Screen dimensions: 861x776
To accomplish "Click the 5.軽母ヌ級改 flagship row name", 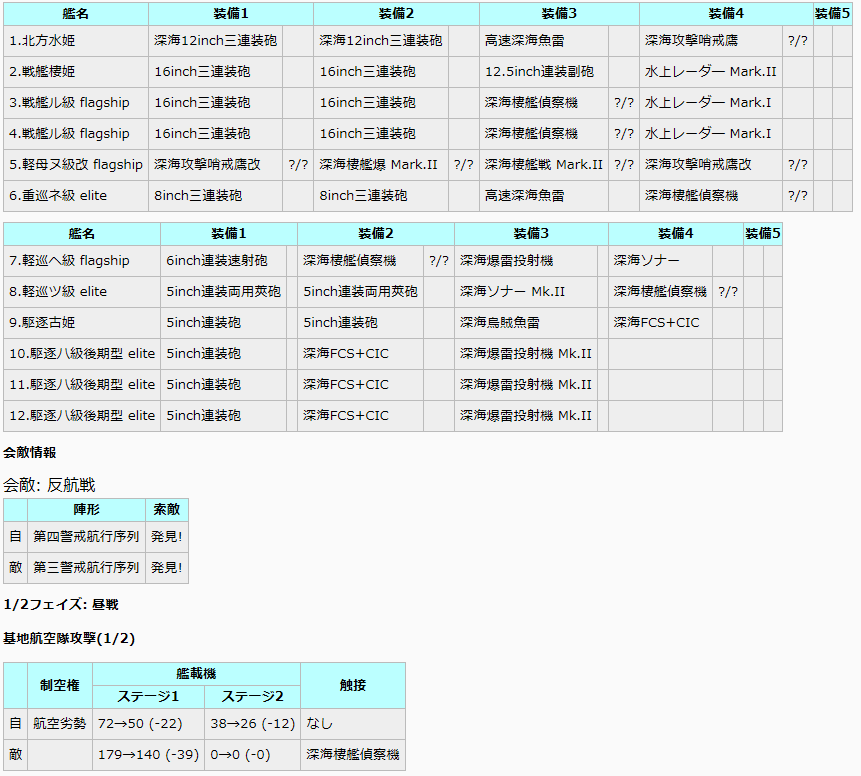I will [76, 165].
